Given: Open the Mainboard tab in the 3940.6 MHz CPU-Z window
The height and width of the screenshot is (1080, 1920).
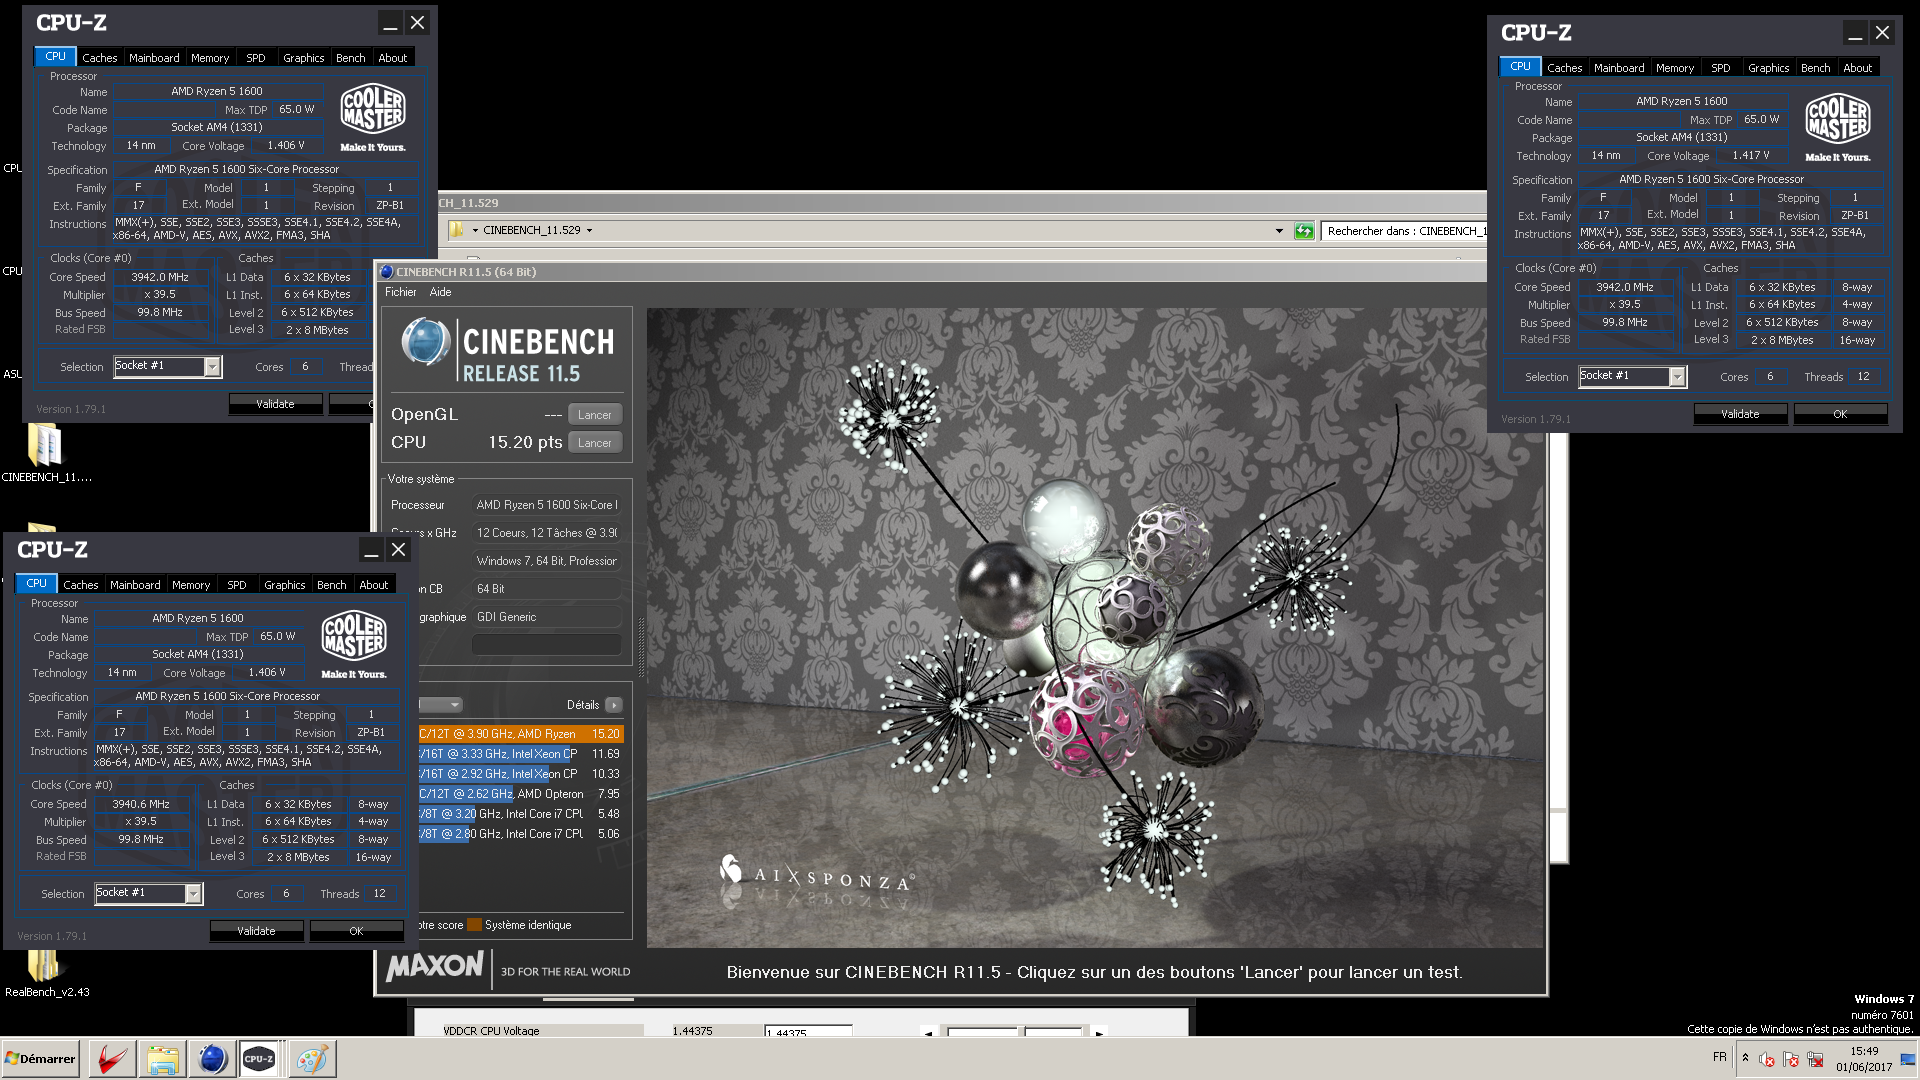Looking at the screenshot, I should (x=135, y=585).
